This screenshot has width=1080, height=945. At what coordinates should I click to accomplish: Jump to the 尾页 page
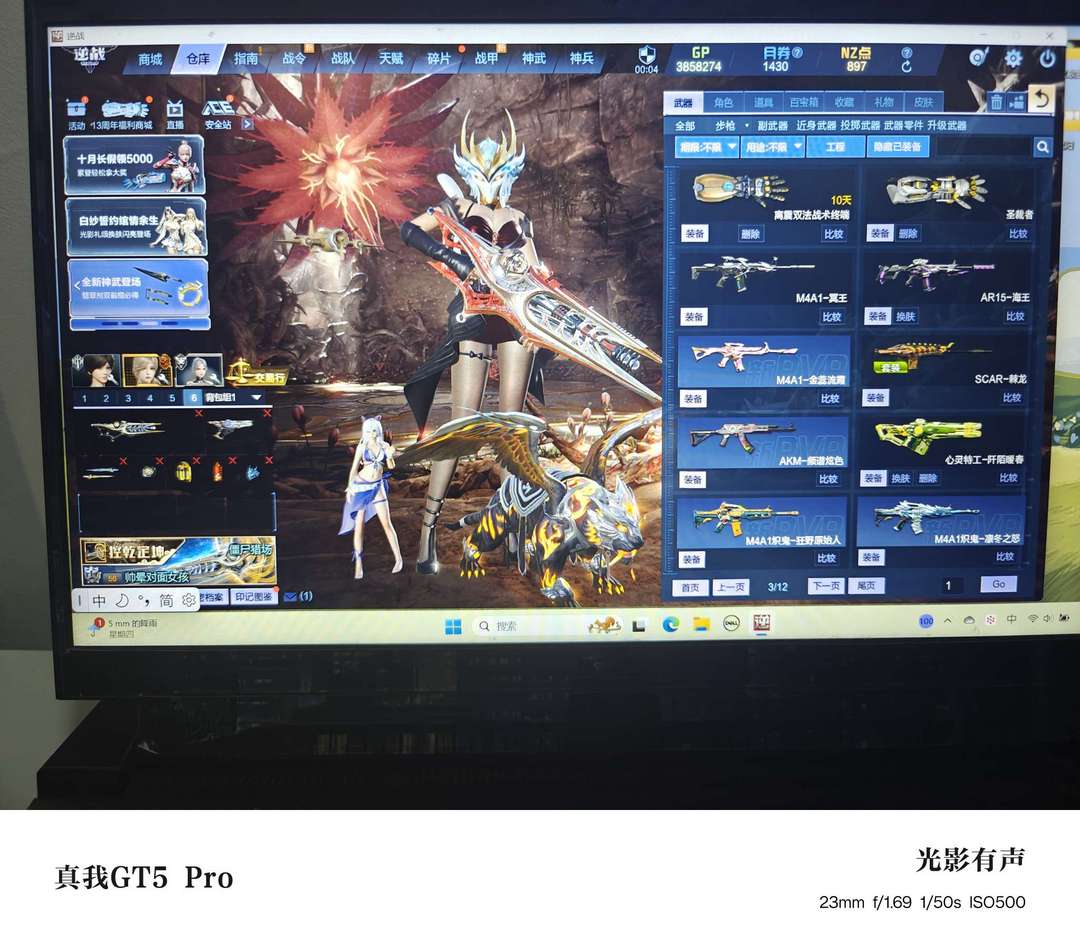point(866,585)
